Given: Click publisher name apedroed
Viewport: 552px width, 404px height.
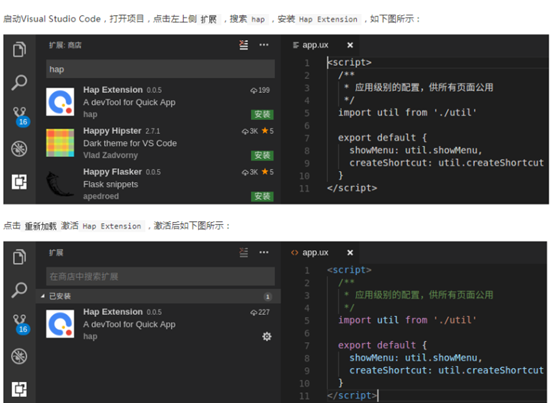Looking at the screenshot, I should 101,196.
